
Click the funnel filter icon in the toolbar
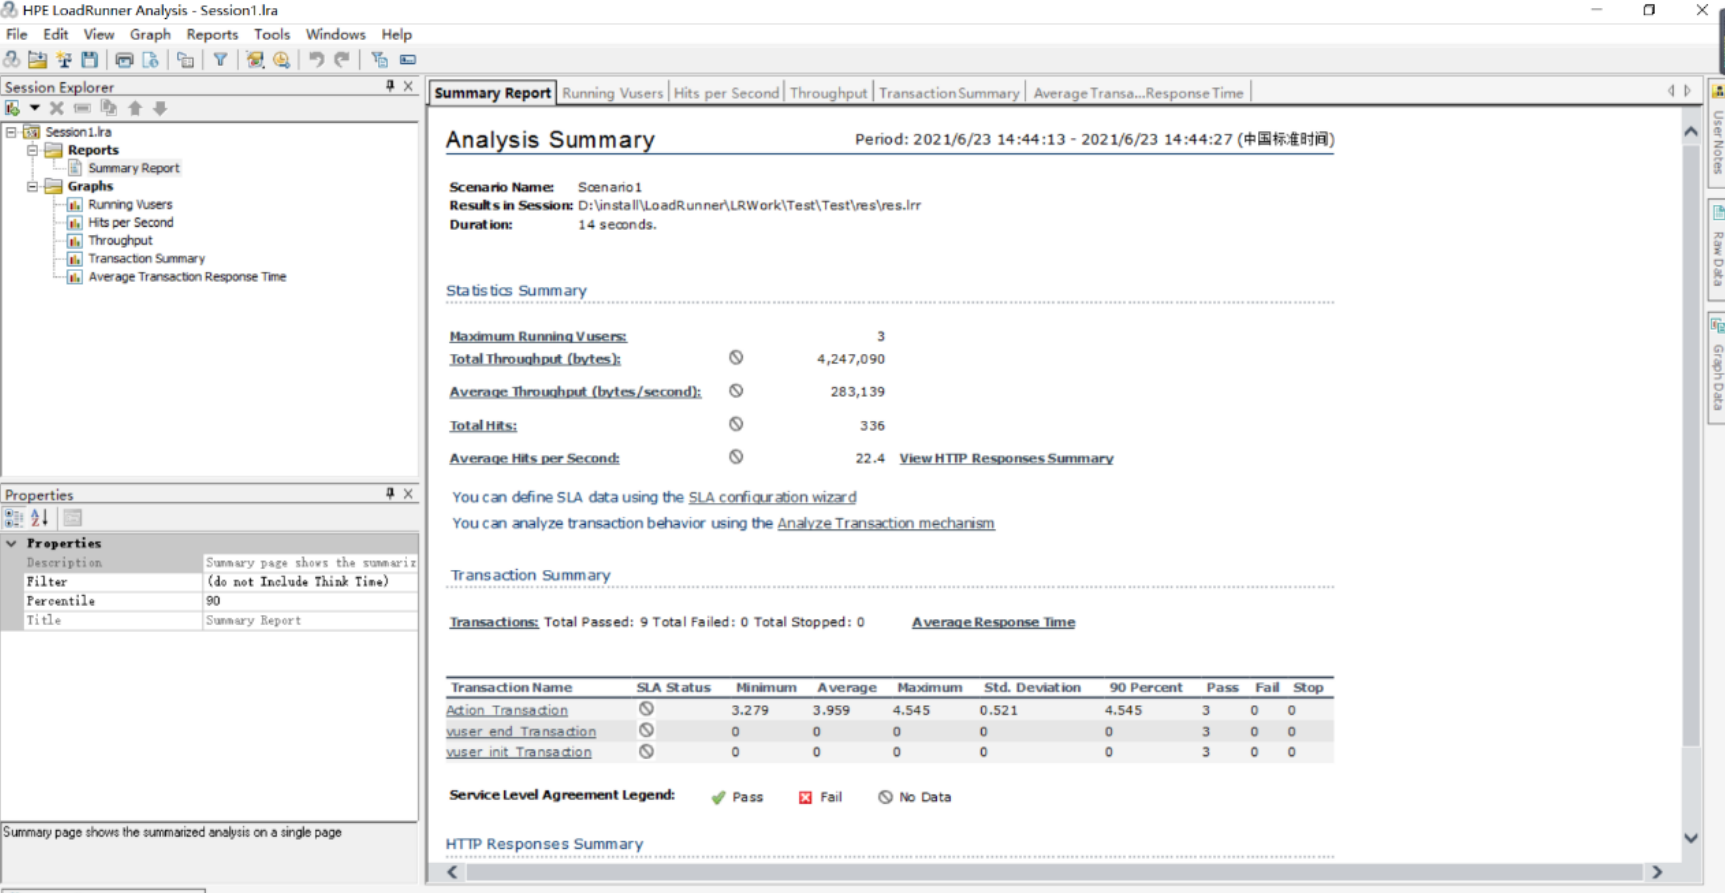pyautogui.click(x=220, y=60)
